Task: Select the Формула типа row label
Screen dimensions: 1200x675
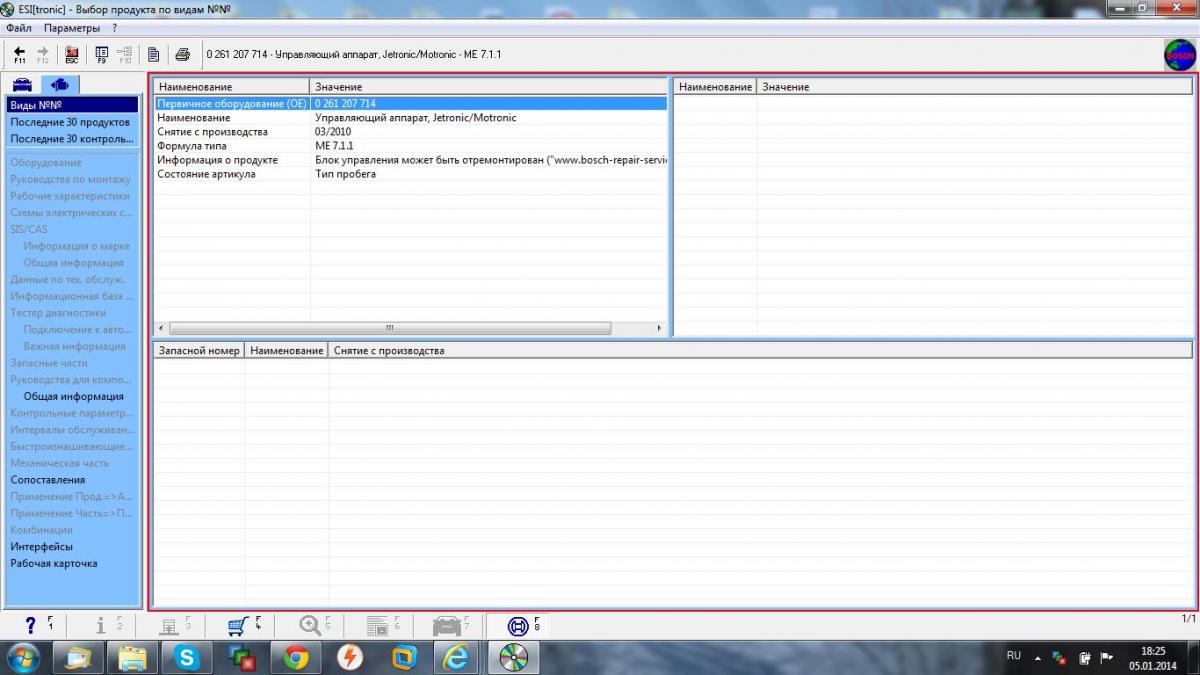Action: 192,146
